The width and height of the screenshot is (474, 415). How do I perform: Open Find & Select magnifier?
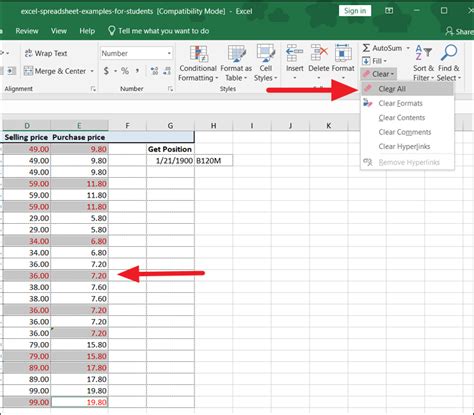click(449, 53)
